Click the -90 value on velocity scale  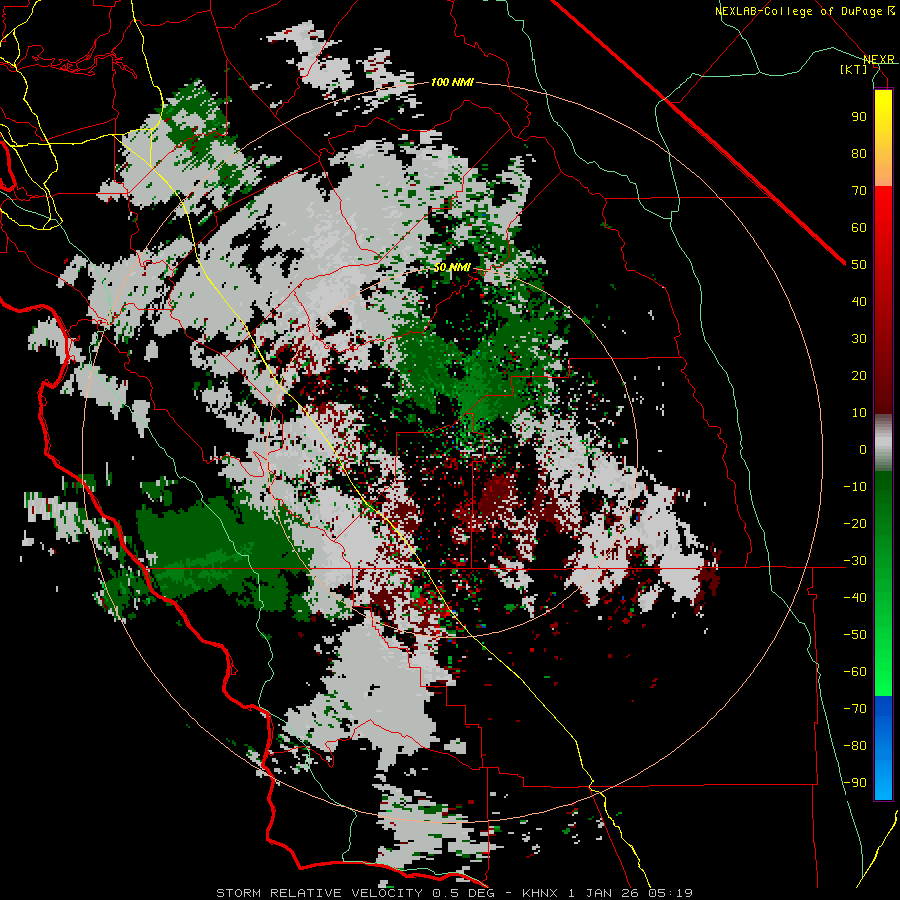855,783
